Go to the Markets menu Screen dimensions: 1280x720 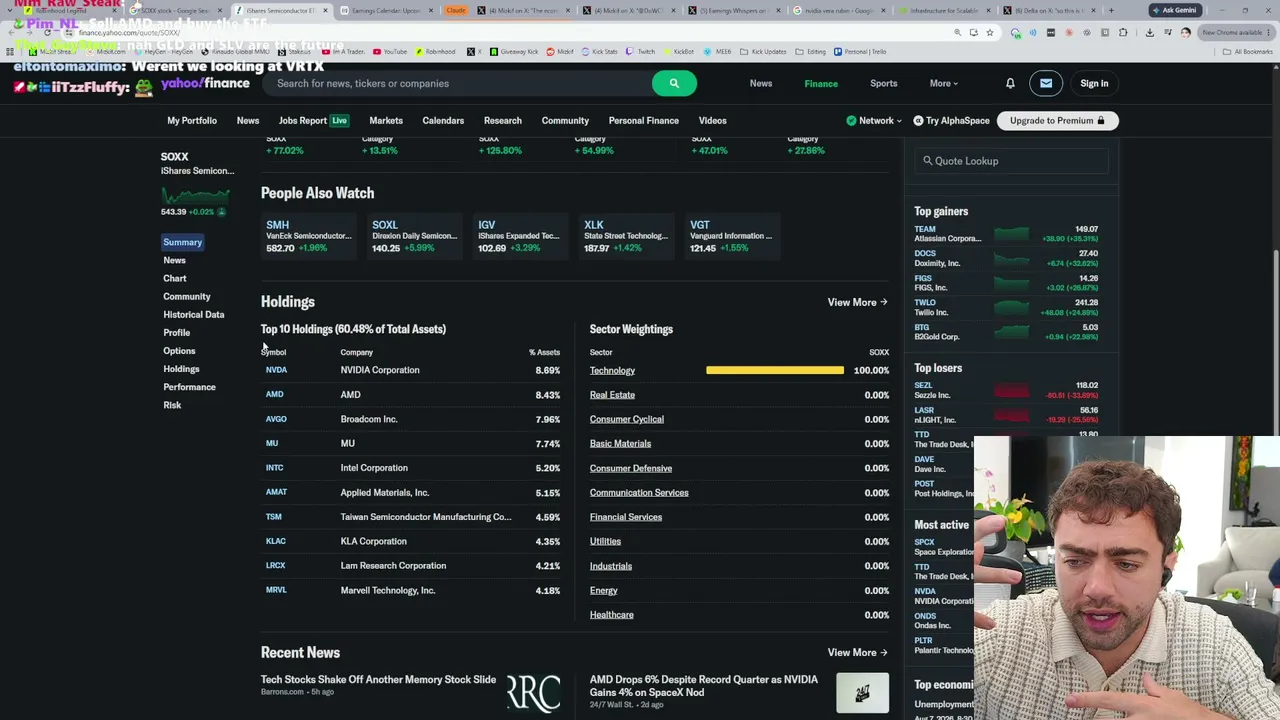(386, 121)
